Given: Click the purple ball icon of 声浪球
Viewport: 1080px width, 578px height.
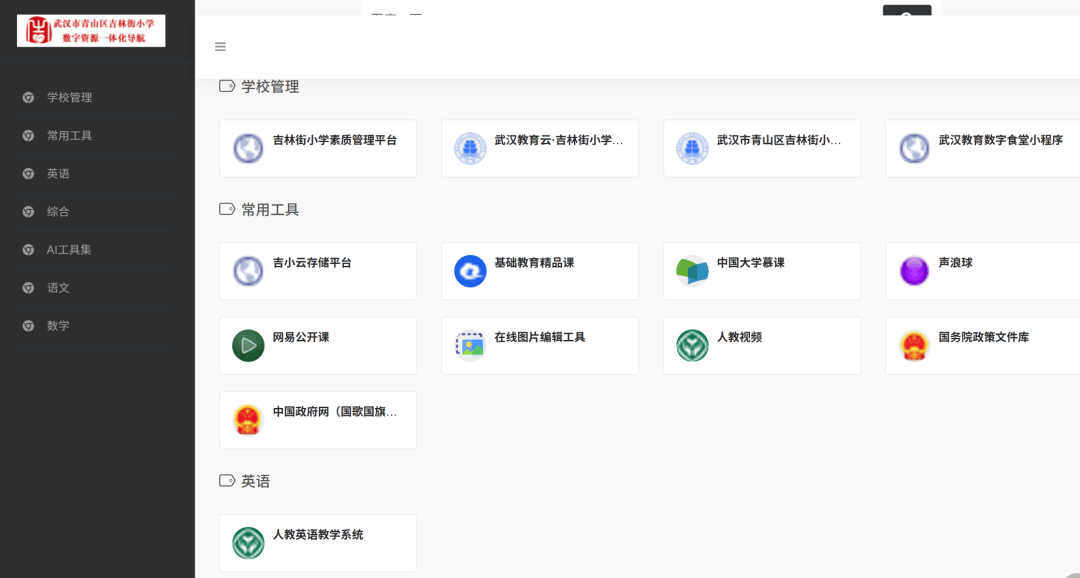Looking at the screenshot, I should 915,271.
